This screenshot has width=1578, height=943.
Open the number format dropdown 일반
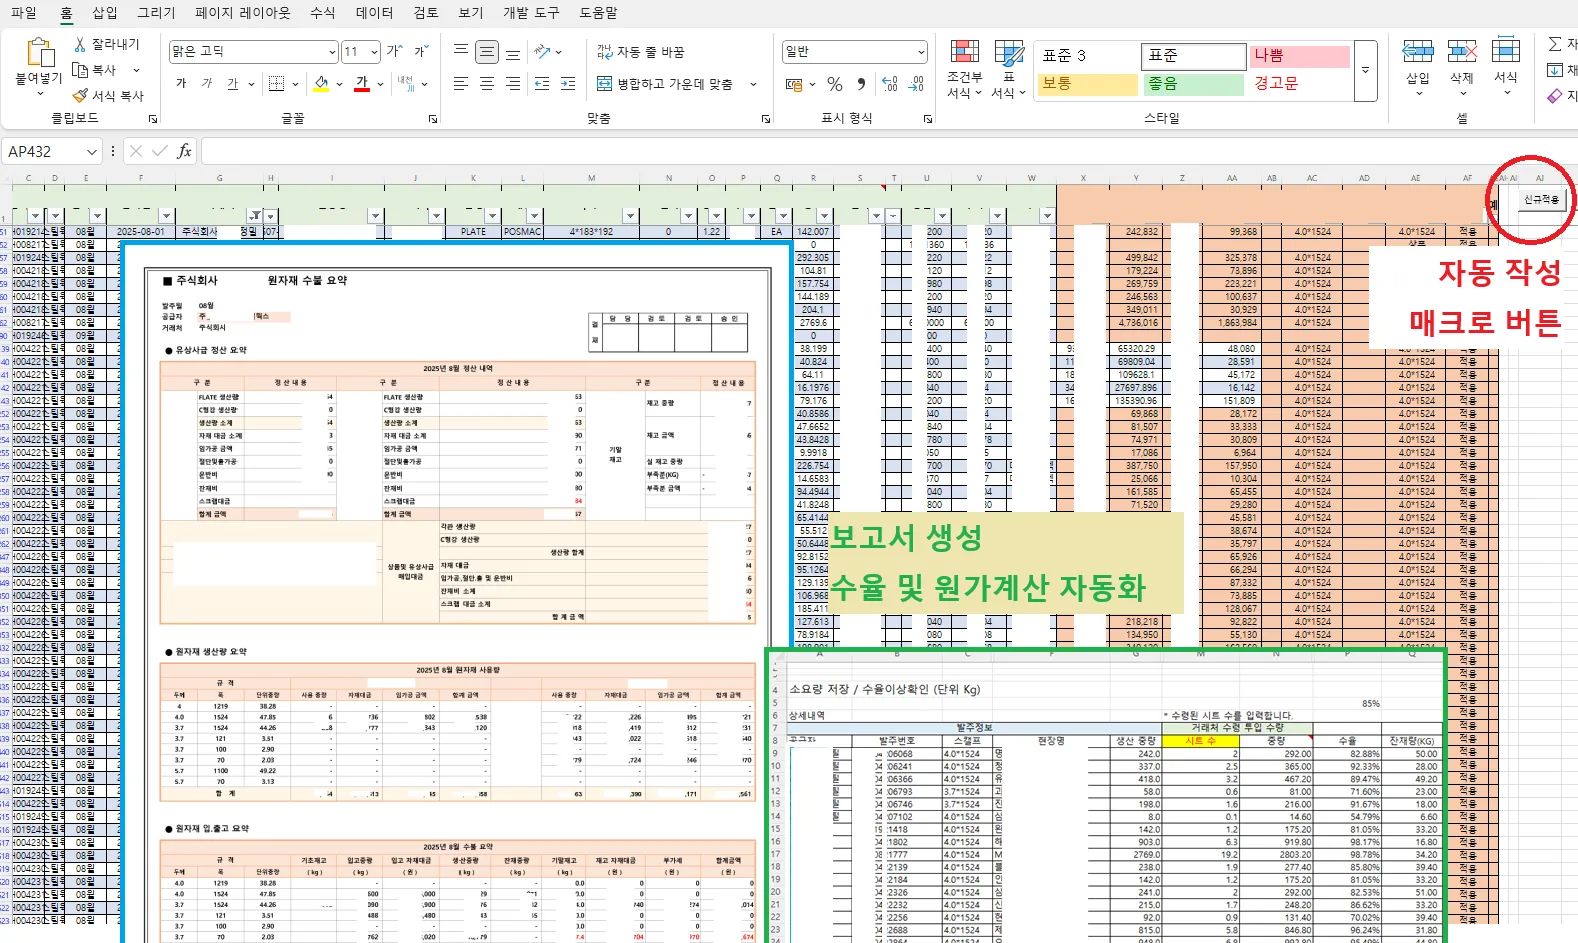920,52
